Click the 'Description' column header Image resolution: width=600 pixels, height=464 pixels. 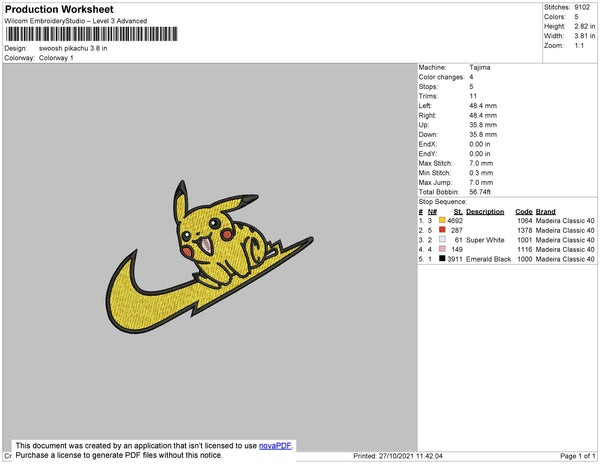pos(485,212)
